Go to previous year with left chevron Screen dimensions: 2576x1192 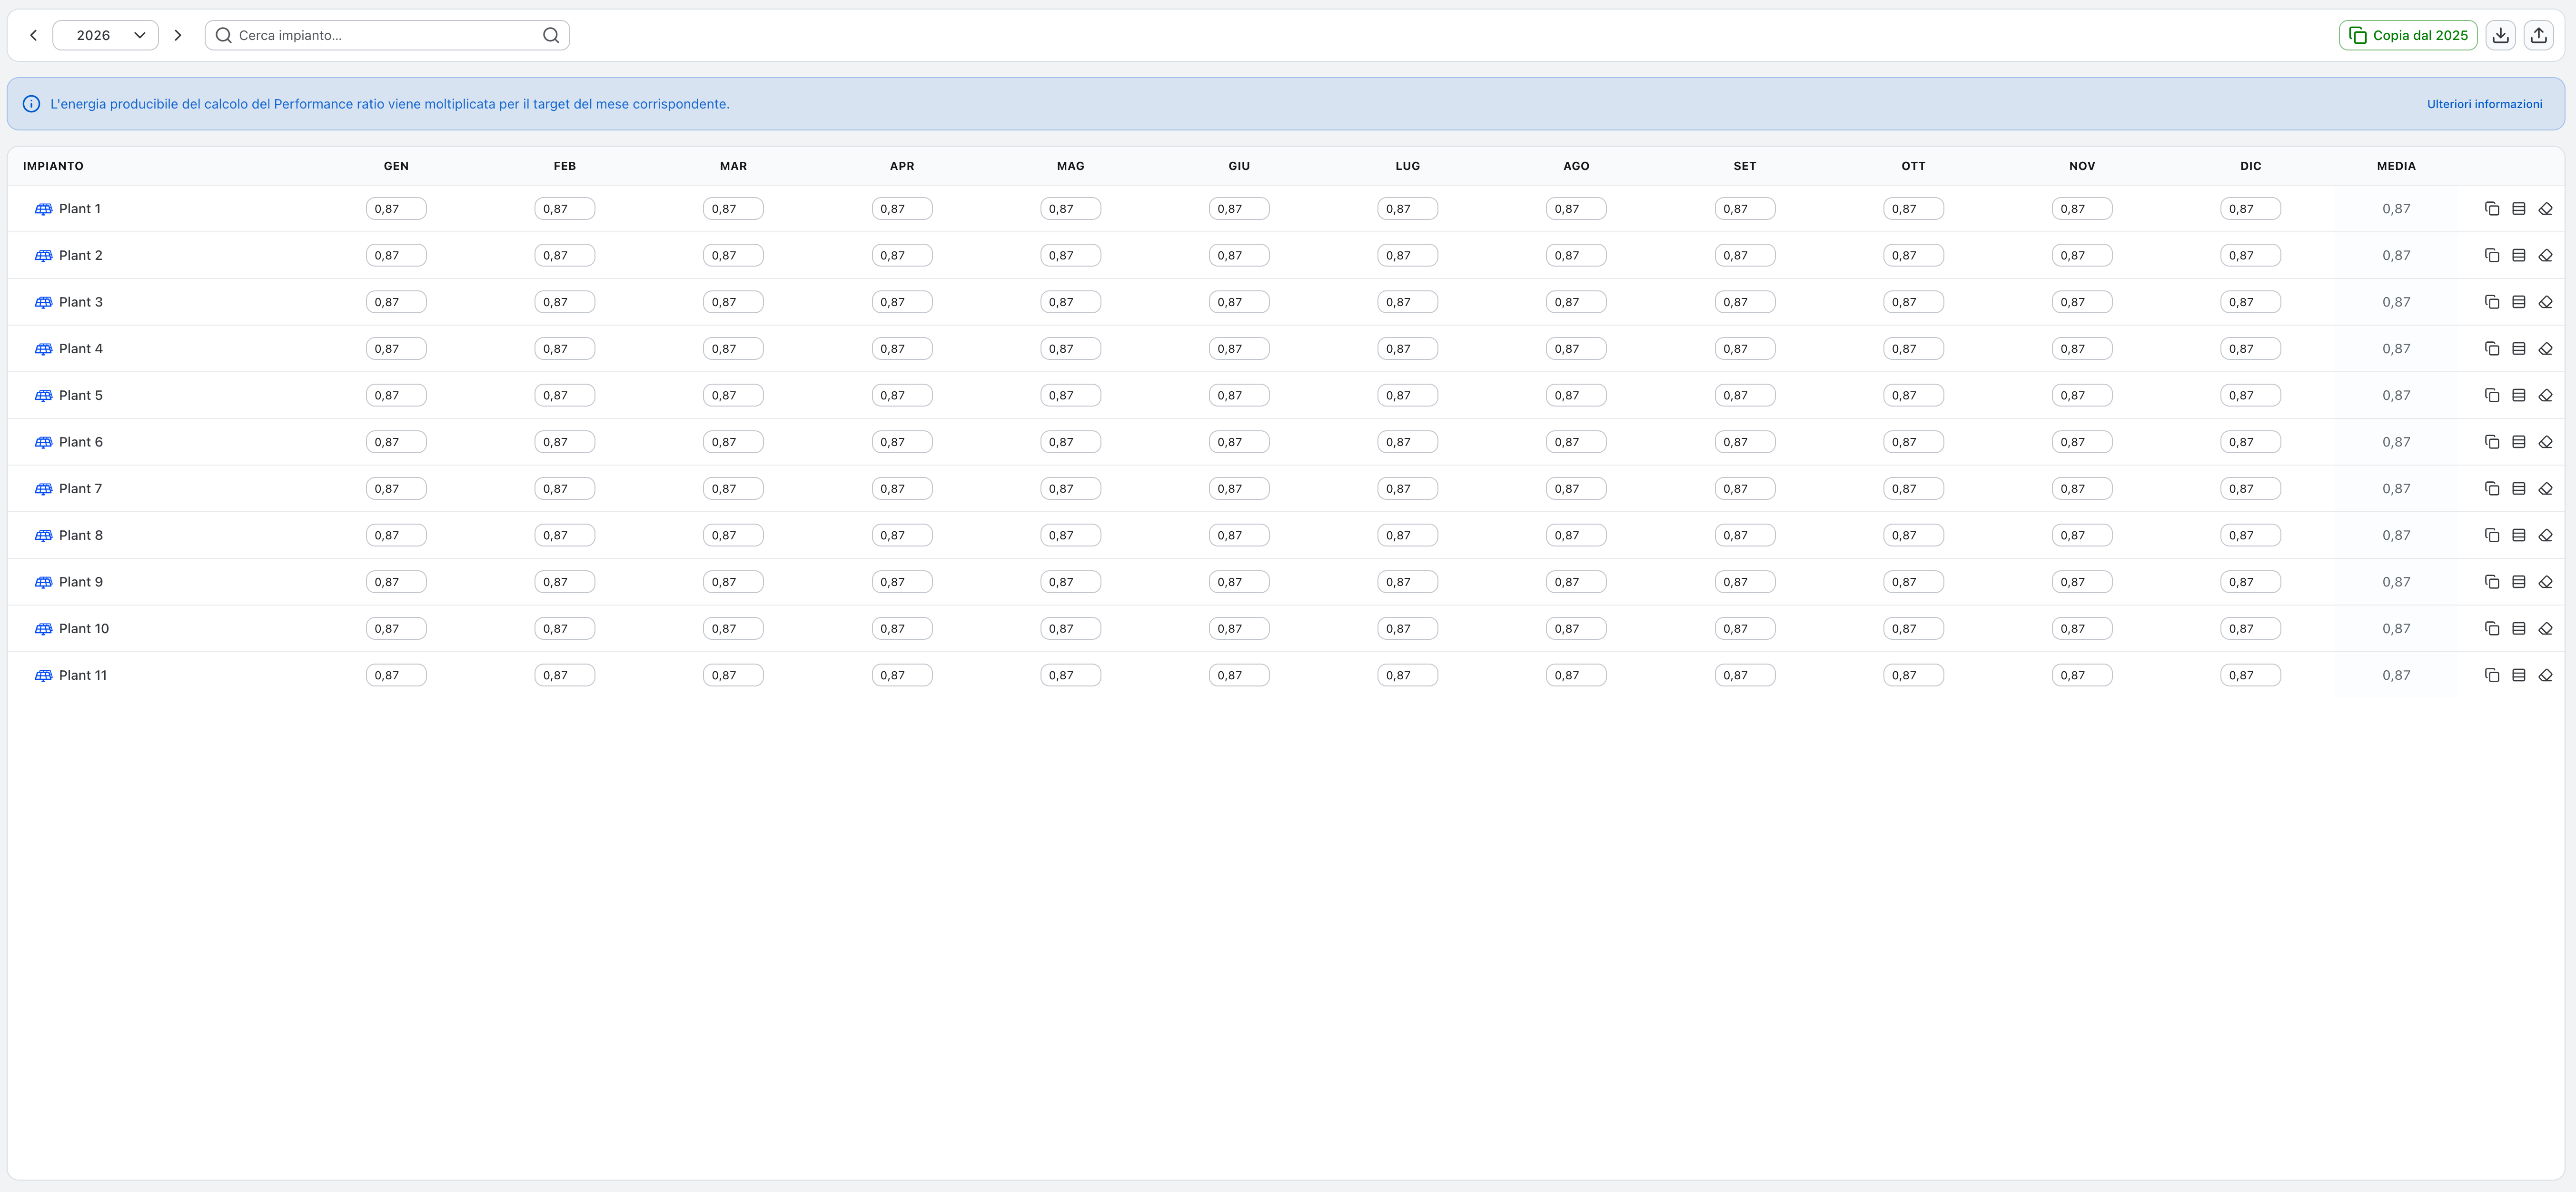click(33, 35)
